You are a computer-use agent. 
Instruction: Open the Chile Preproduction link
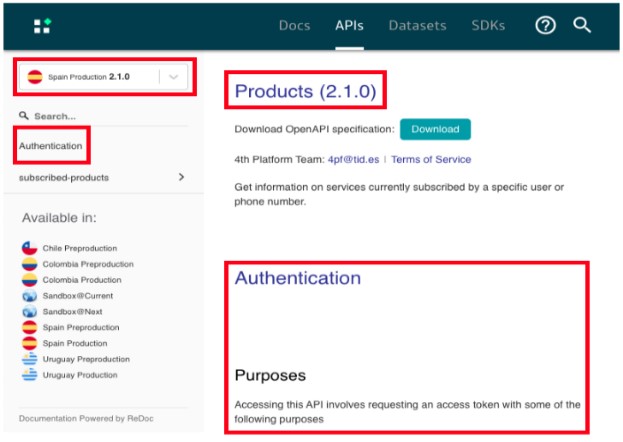click(x=80, y=248)
